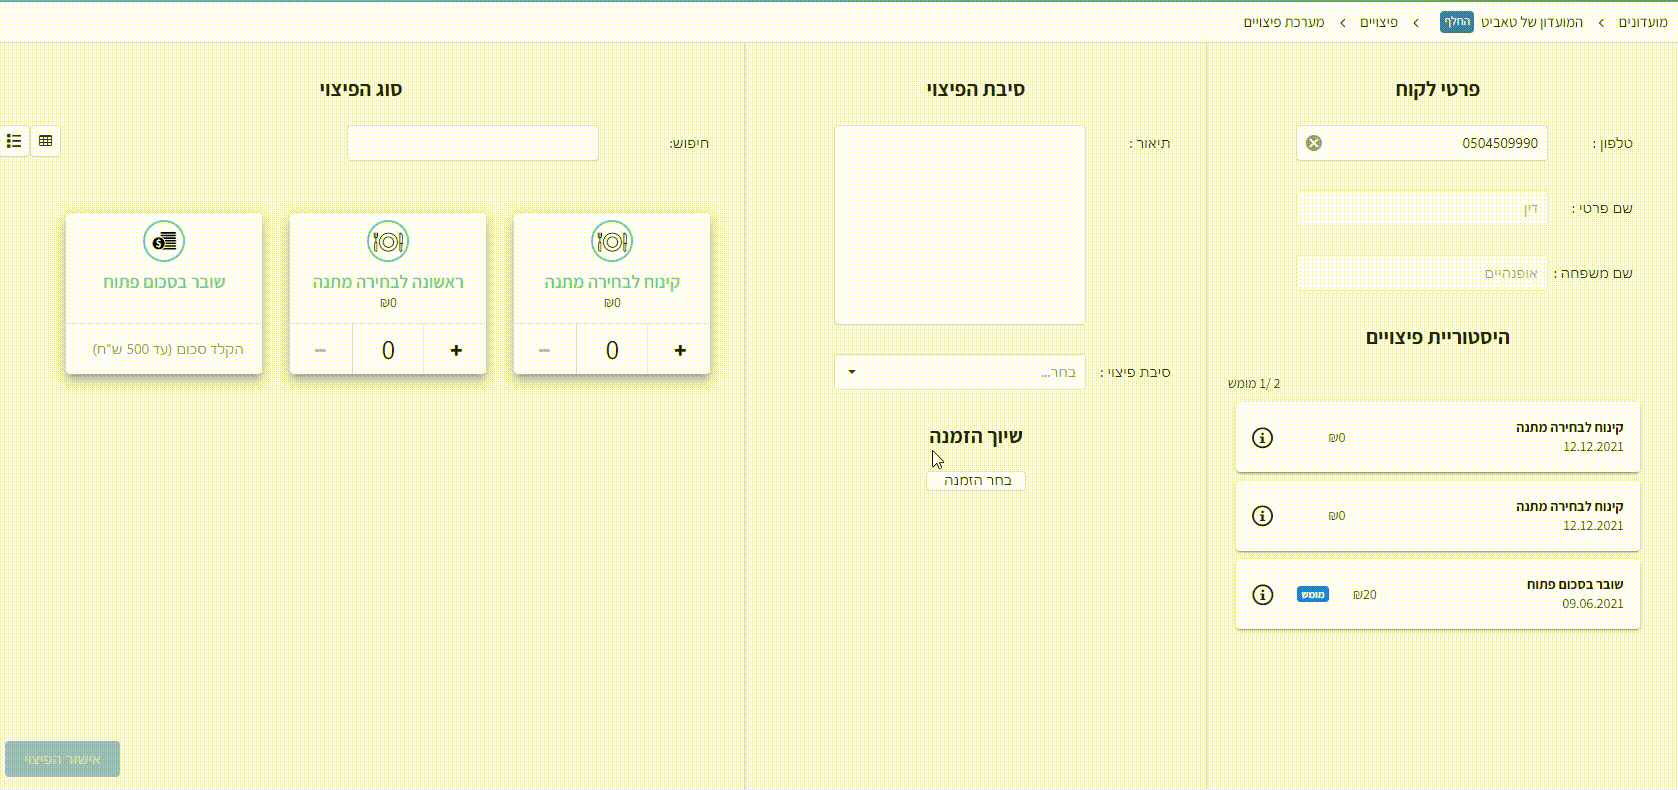Image resolution: width=1678 pixels, height=790 pixels.
Task: Click the שיוך הזמנה heading
Action: (x=976, y=437)
